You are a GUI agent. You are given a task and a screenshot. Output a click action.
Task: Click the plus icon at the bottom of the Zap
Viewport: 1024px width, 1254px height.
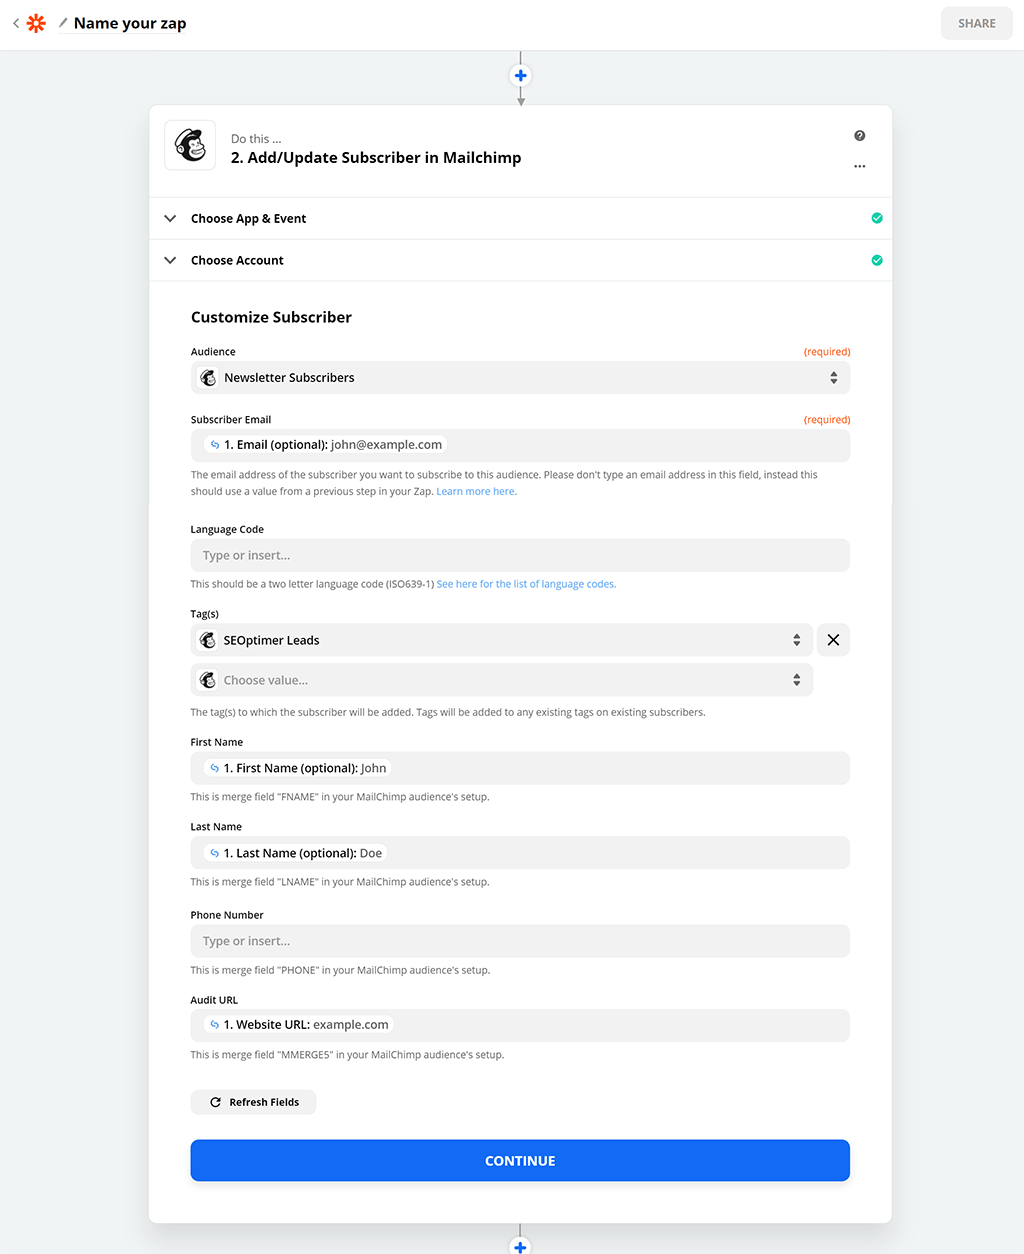click(x=520, y=1246)
